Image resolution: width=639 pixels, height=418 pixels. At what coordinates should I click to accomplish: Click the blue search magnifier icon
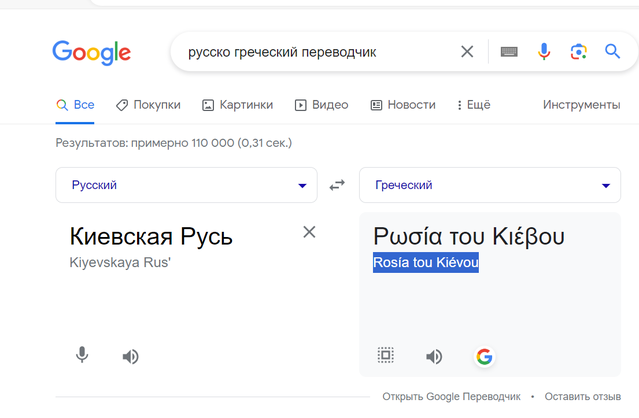tap(612, 52)
